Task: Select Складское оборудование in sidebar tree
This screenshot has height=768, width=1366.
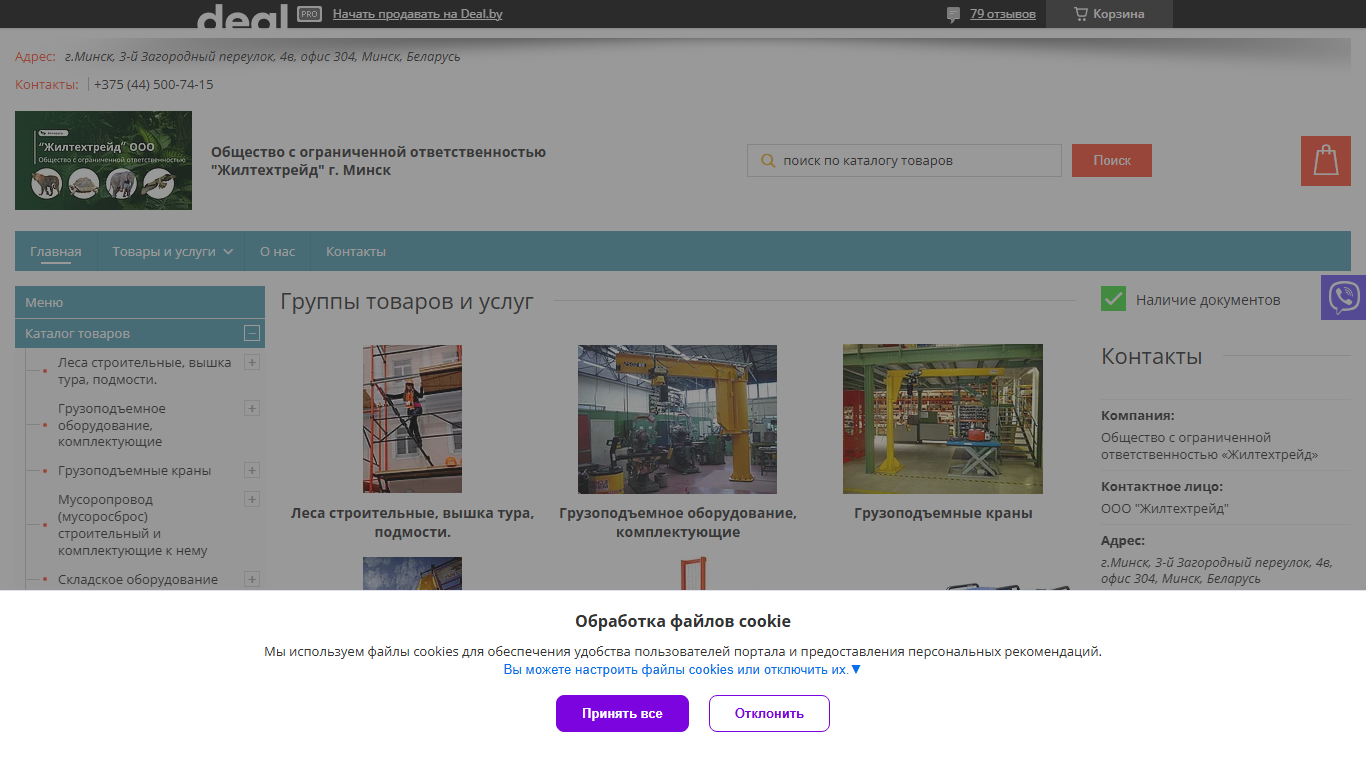Action: pyautogui.click(x=138, y=579)
